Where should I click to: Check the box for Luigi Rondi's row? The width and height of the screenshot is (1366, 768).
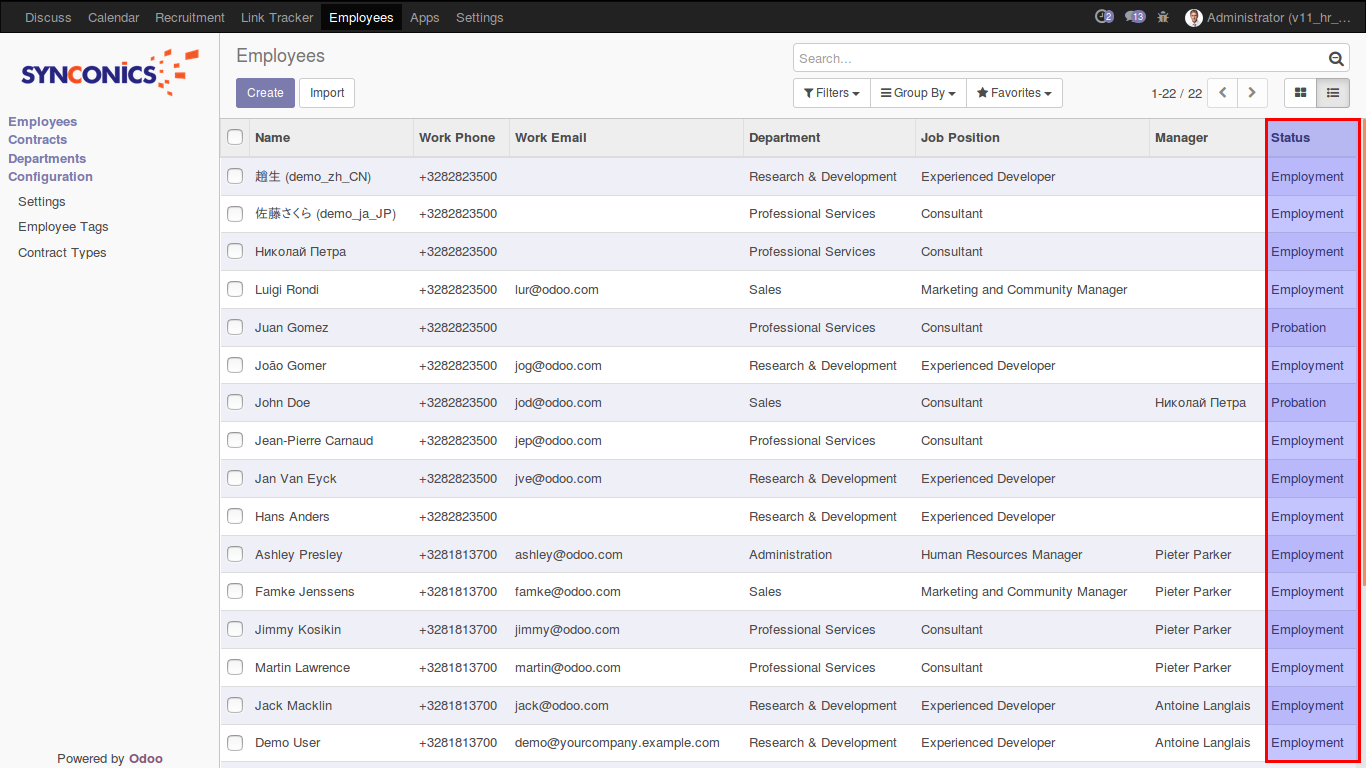[235, 290]
